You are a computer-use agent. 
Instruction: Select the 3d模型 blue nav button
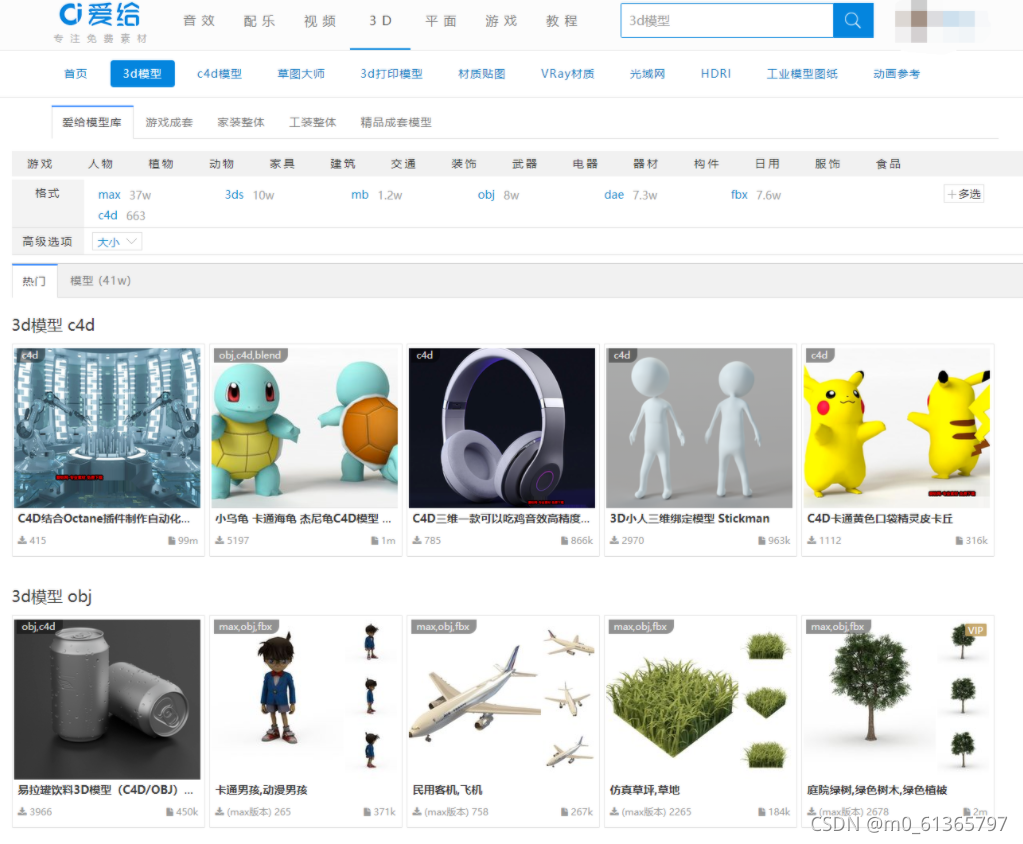coord(142,74)
